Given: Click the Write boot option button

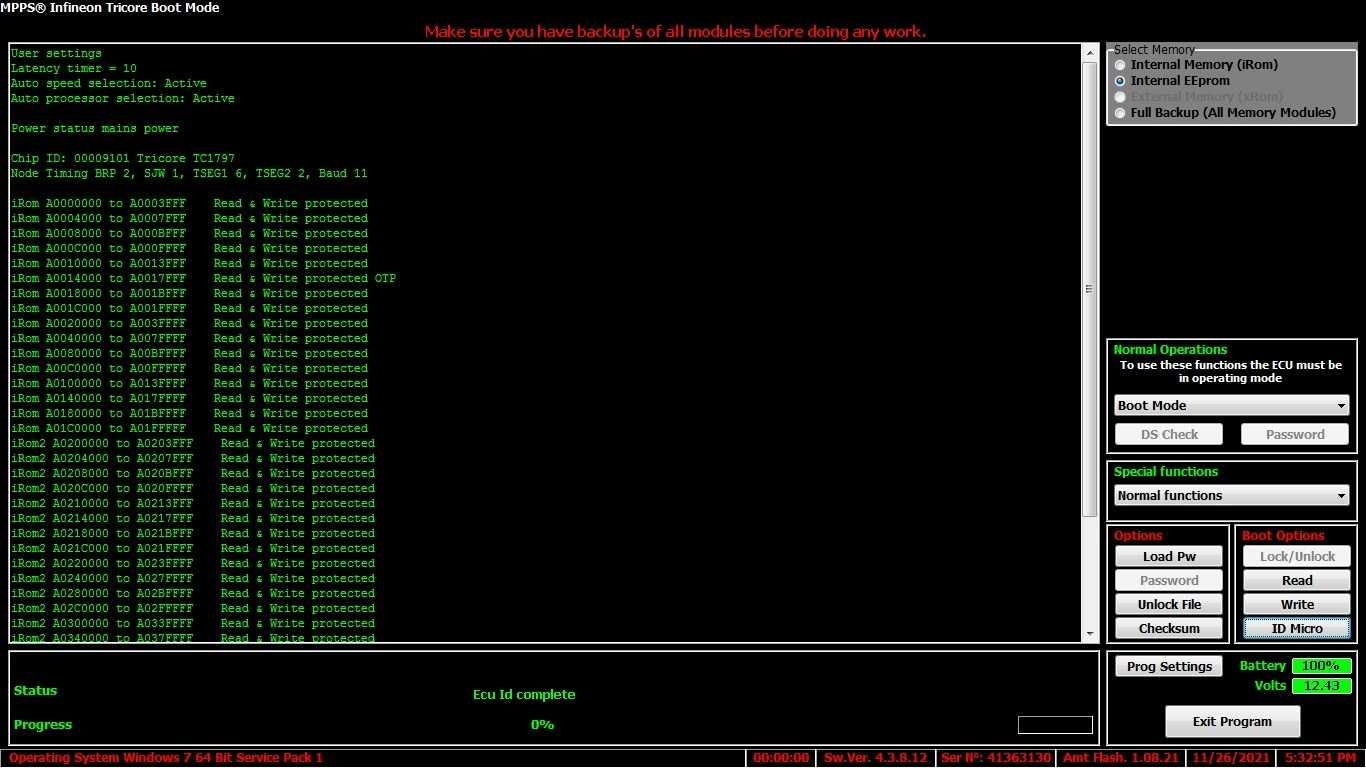Looking at the screenshot, I should click(1297, 604).
